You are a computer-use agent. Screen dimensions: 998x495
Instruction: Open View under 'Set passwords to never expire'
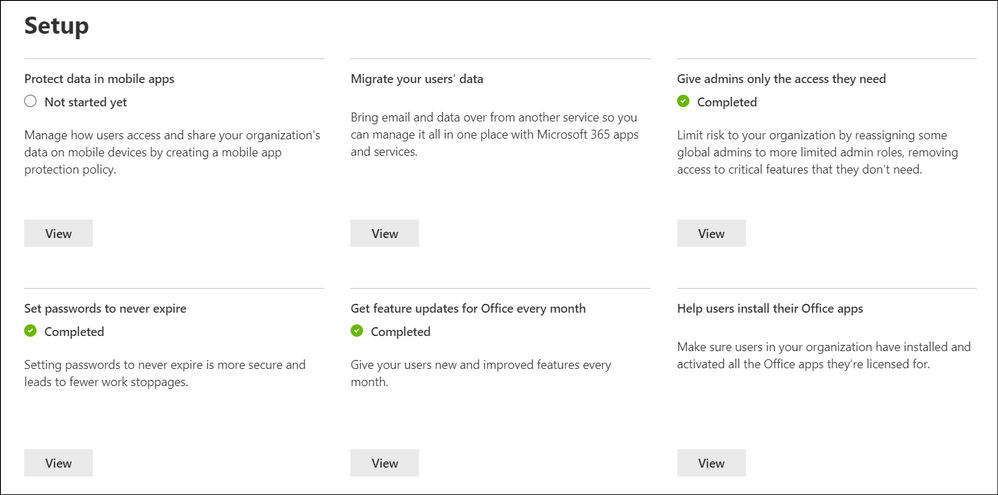point(58,463)
